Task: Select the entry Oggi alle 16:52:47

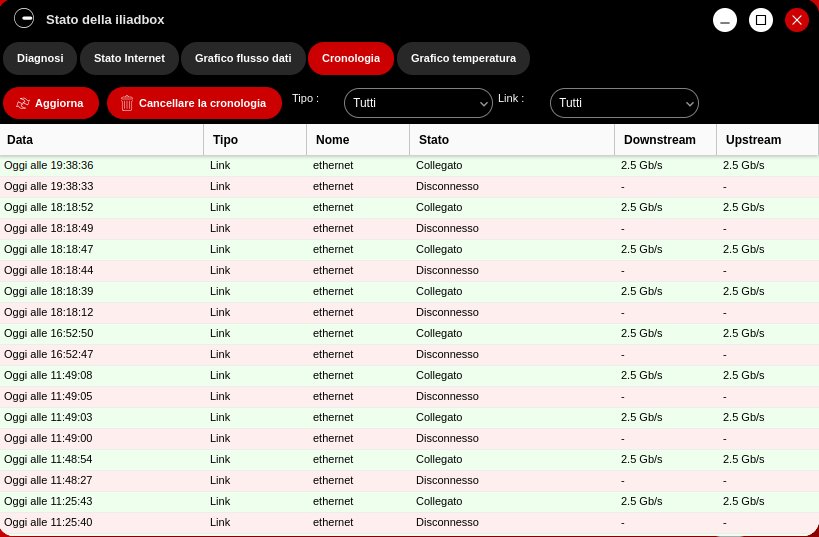Action: (x=410, y=354)
